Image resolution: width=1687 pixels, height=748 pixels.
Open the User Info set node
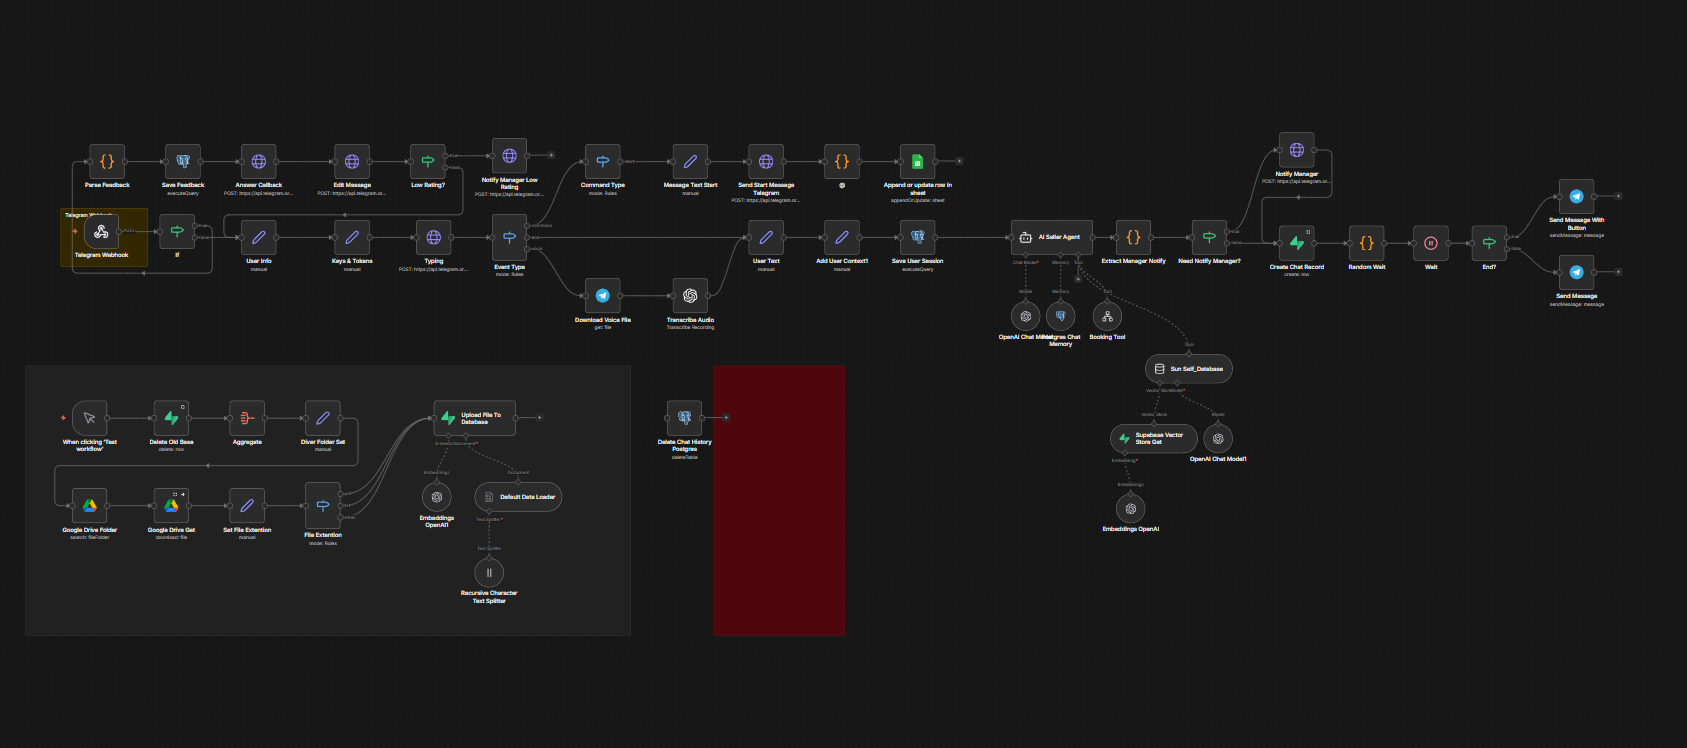point(259,237)
